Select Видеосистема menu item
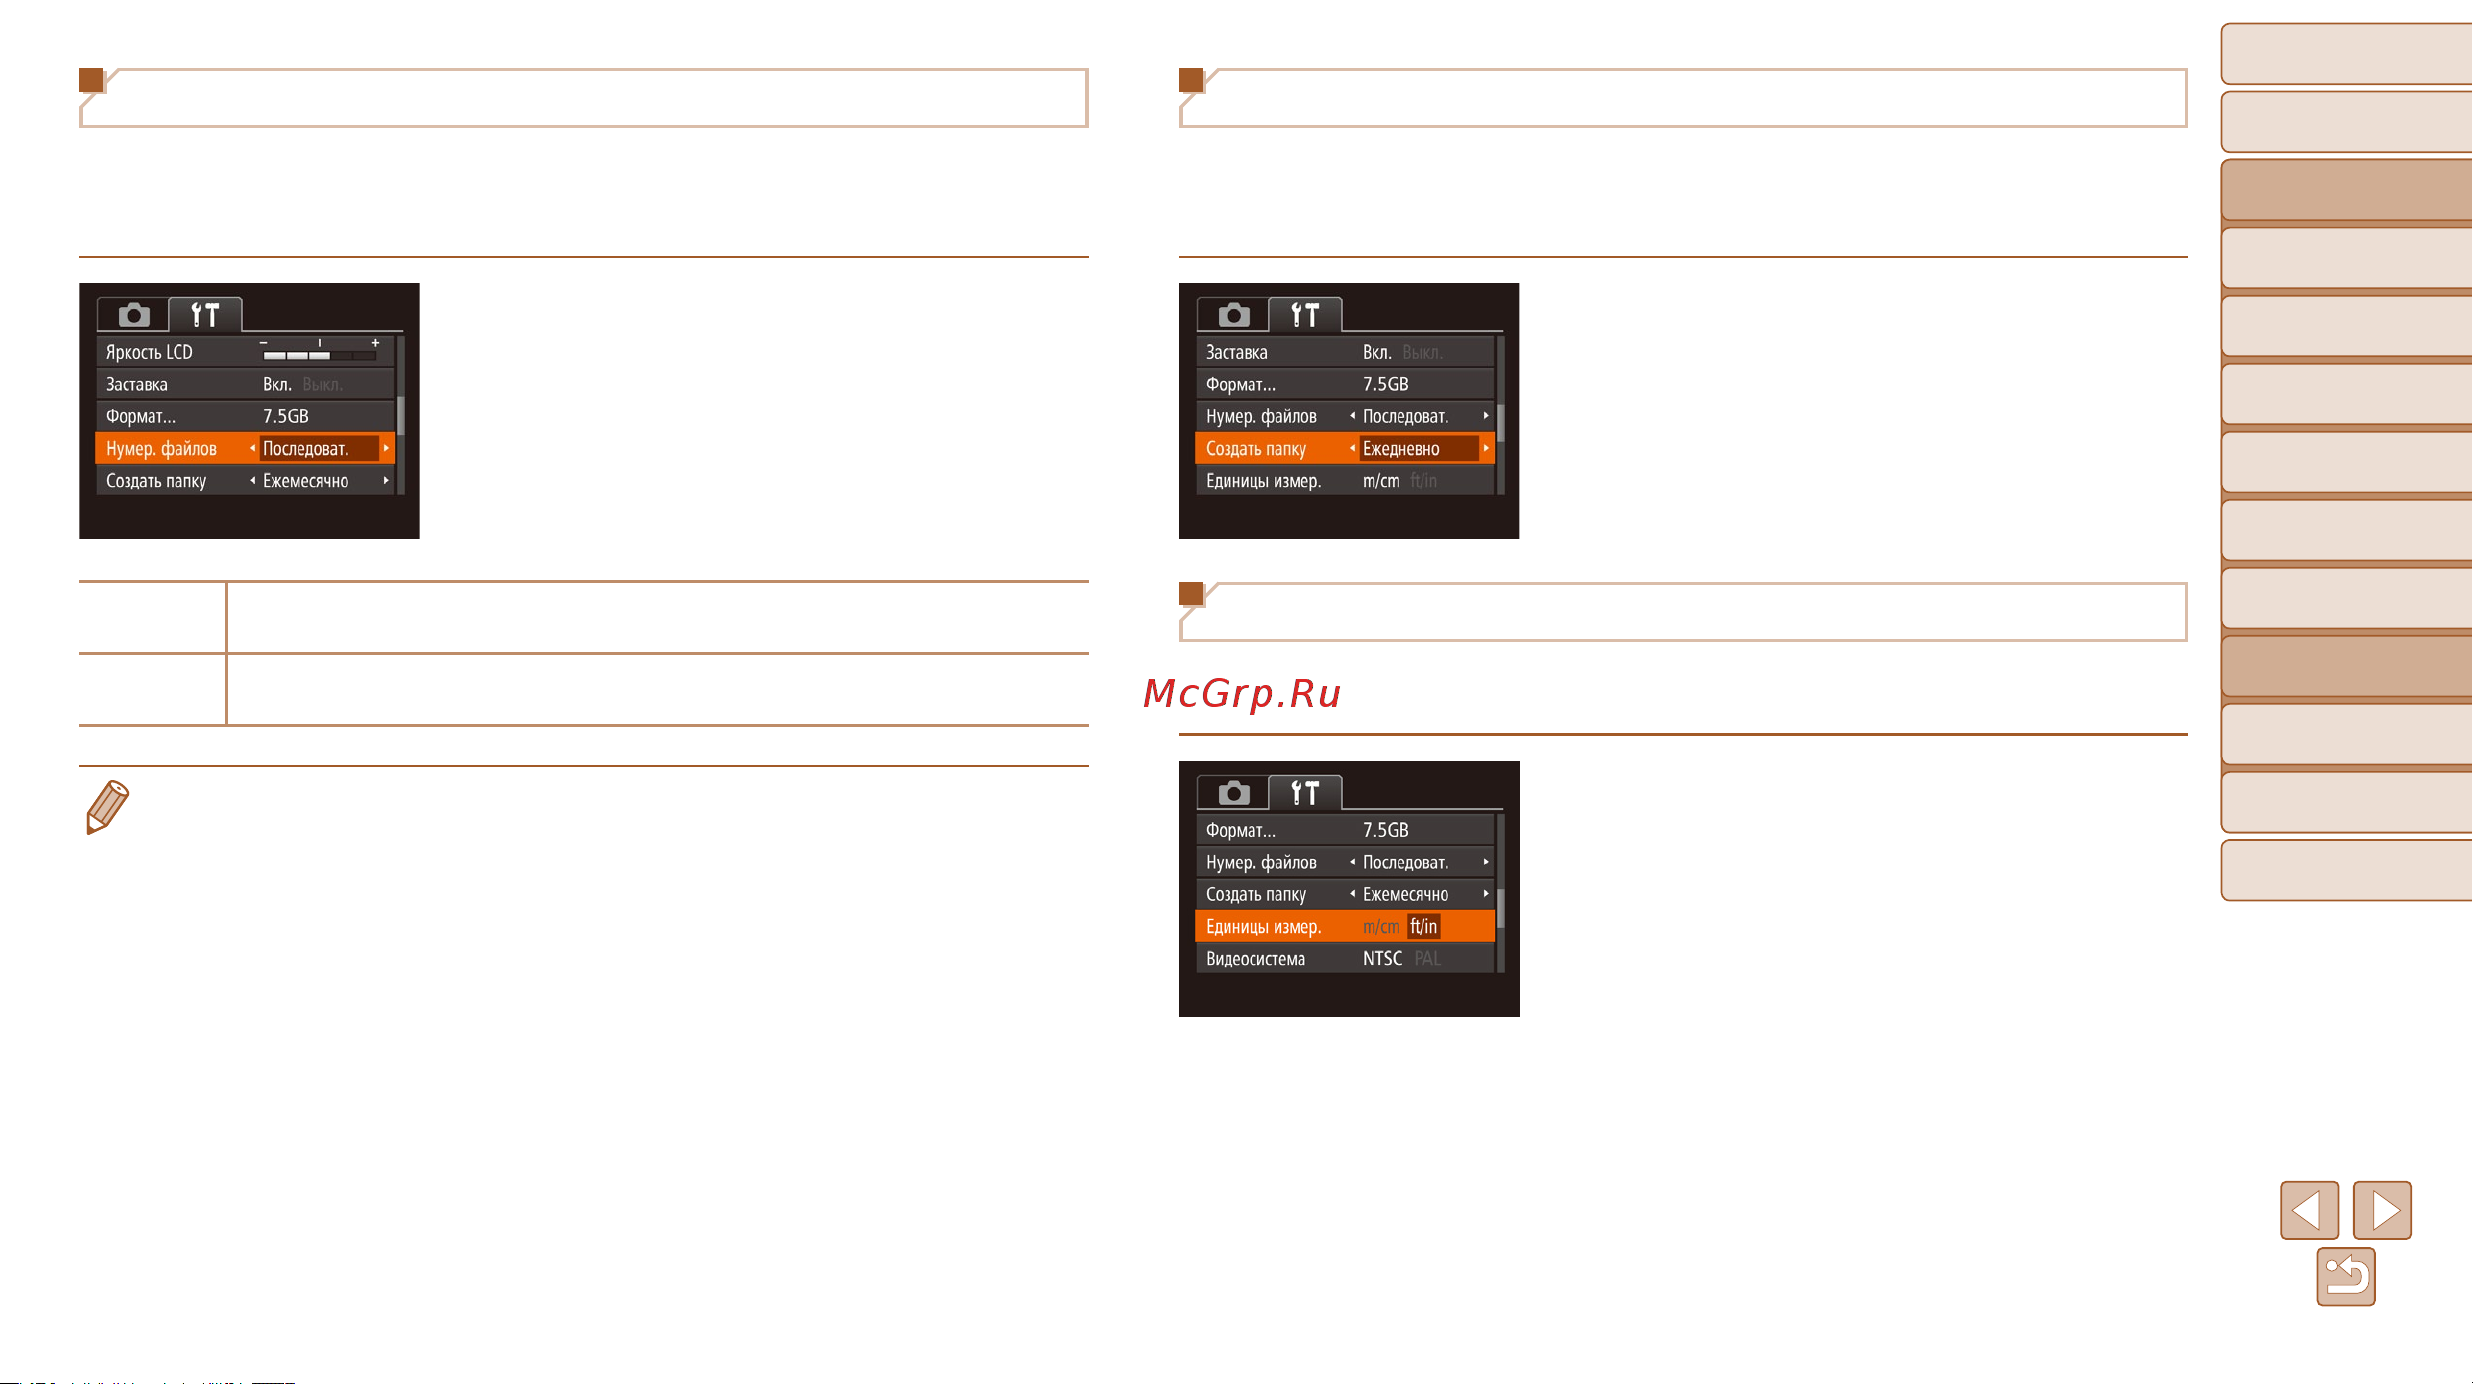The width and height of the screenshot is (2473, 1384). (x=1345, y=958)
